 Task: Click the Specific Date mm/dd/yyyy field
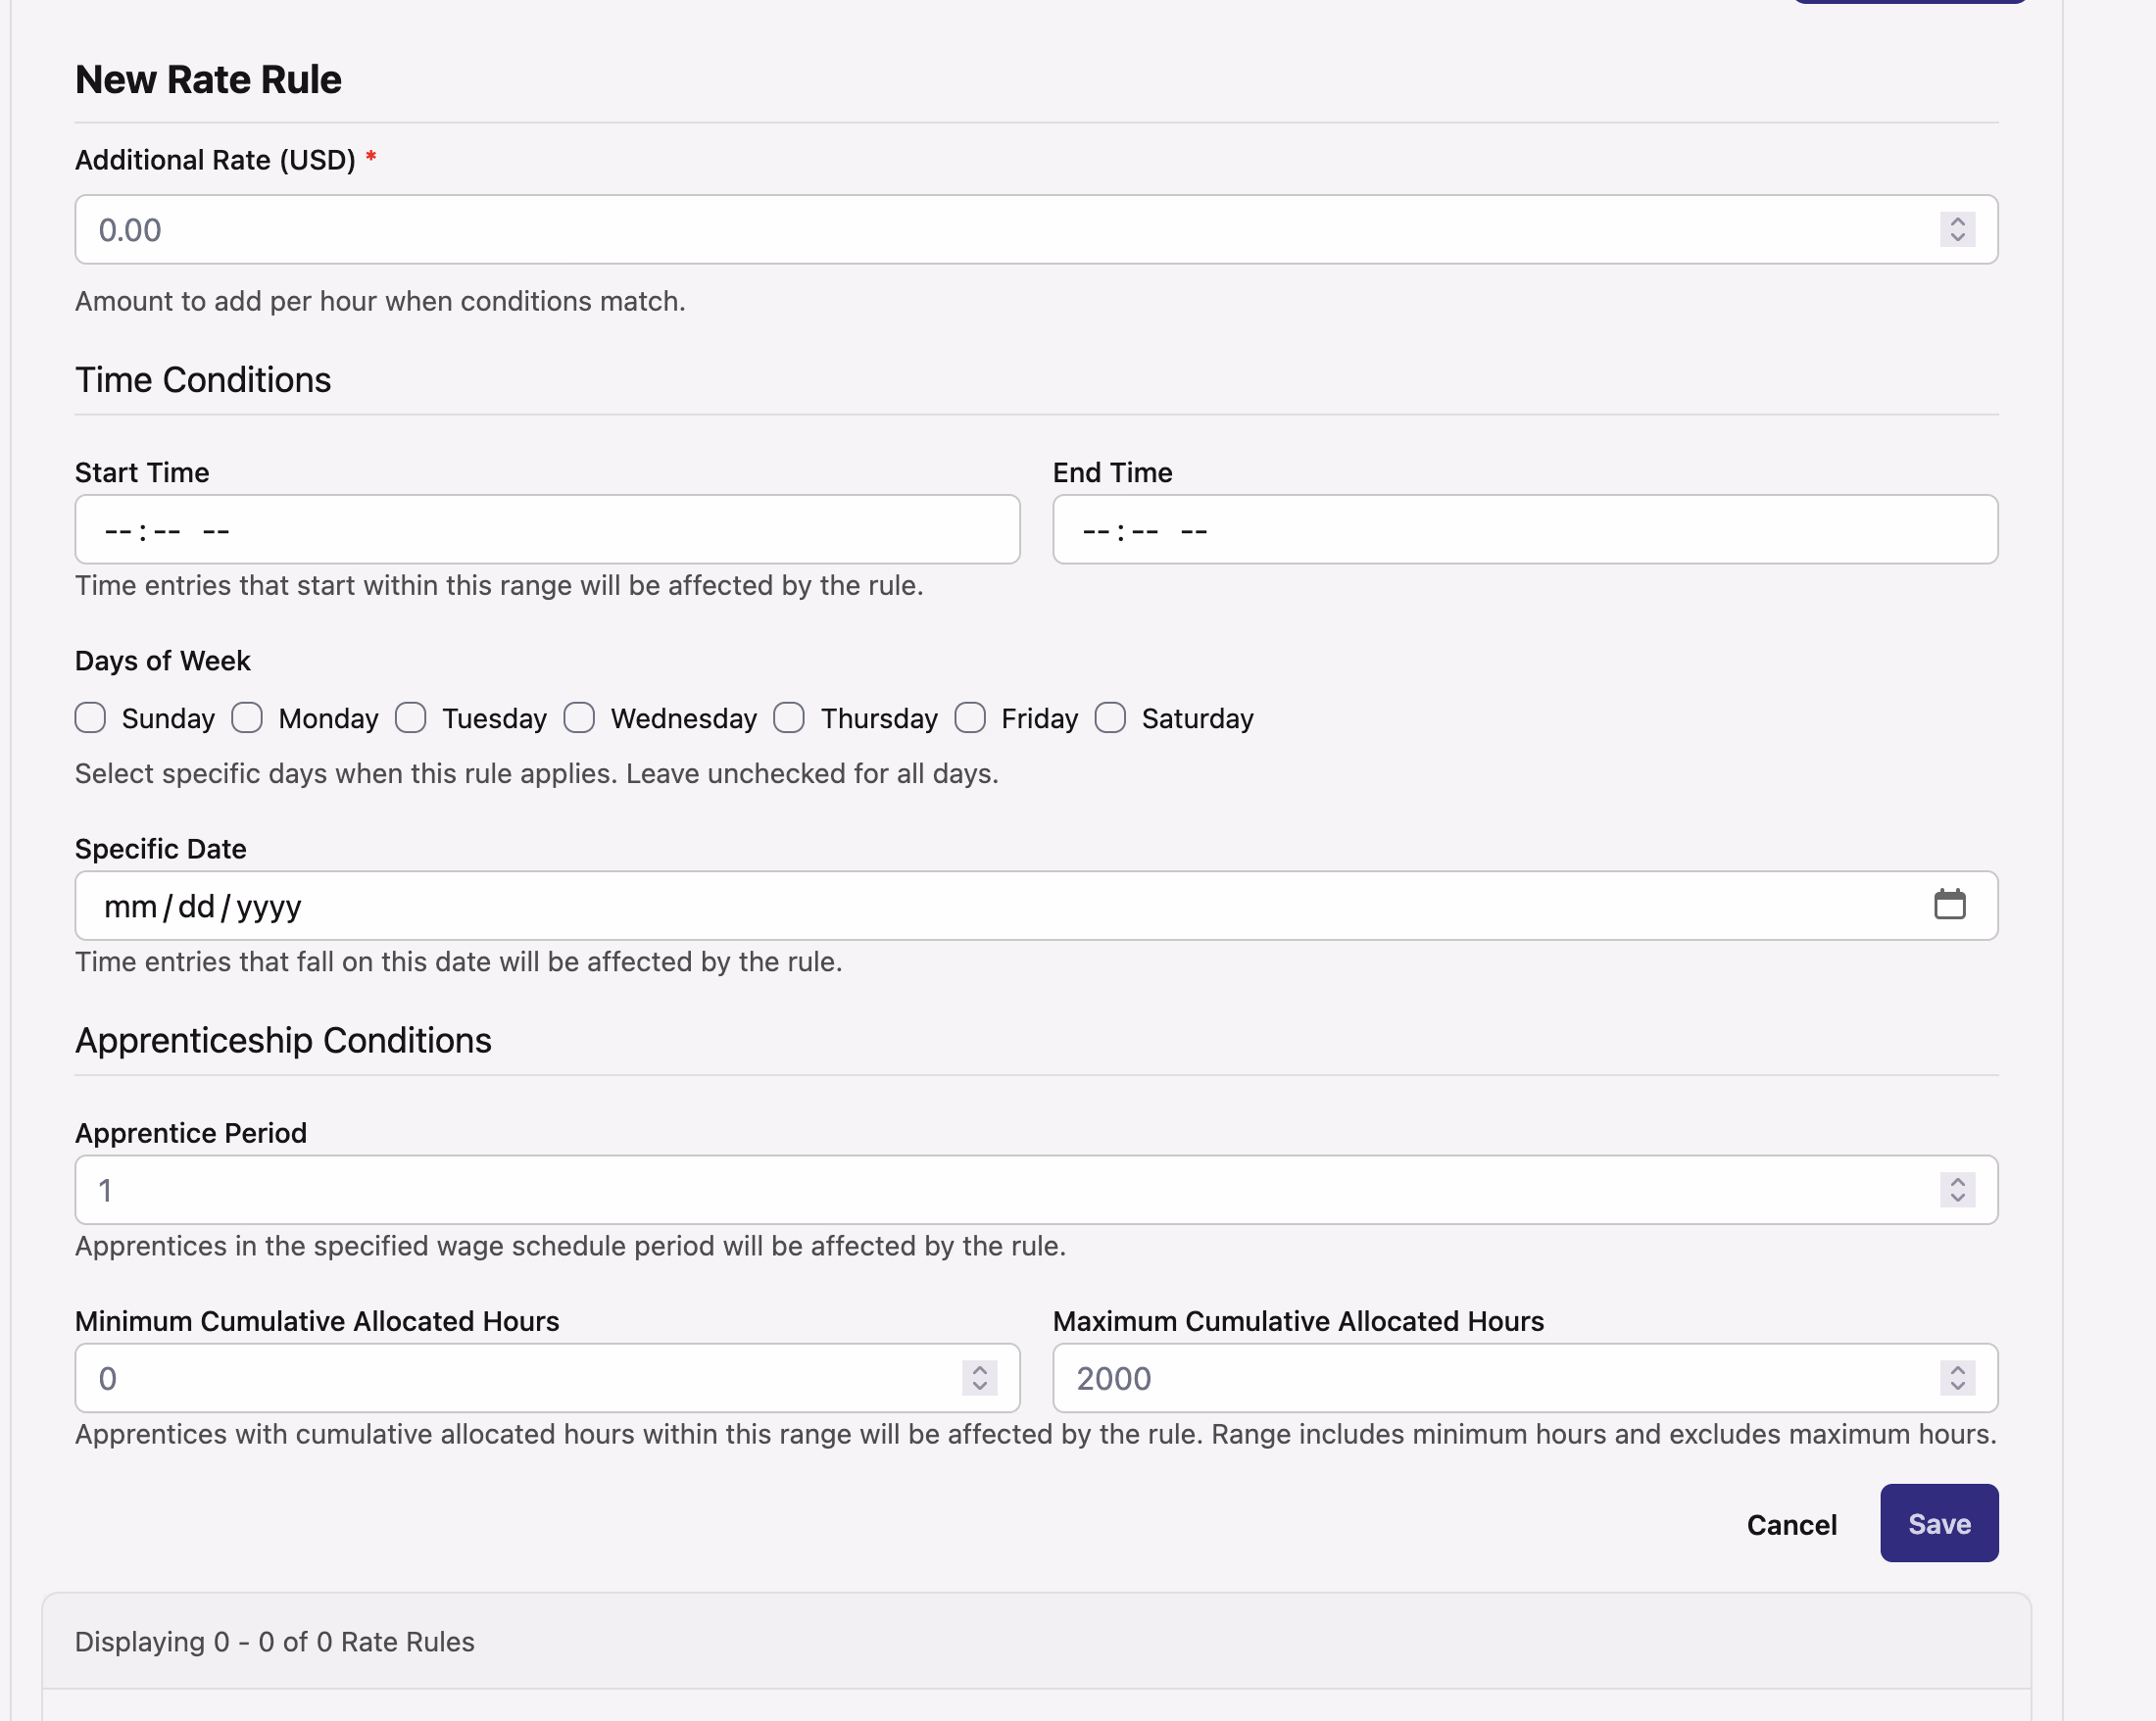1036,906
